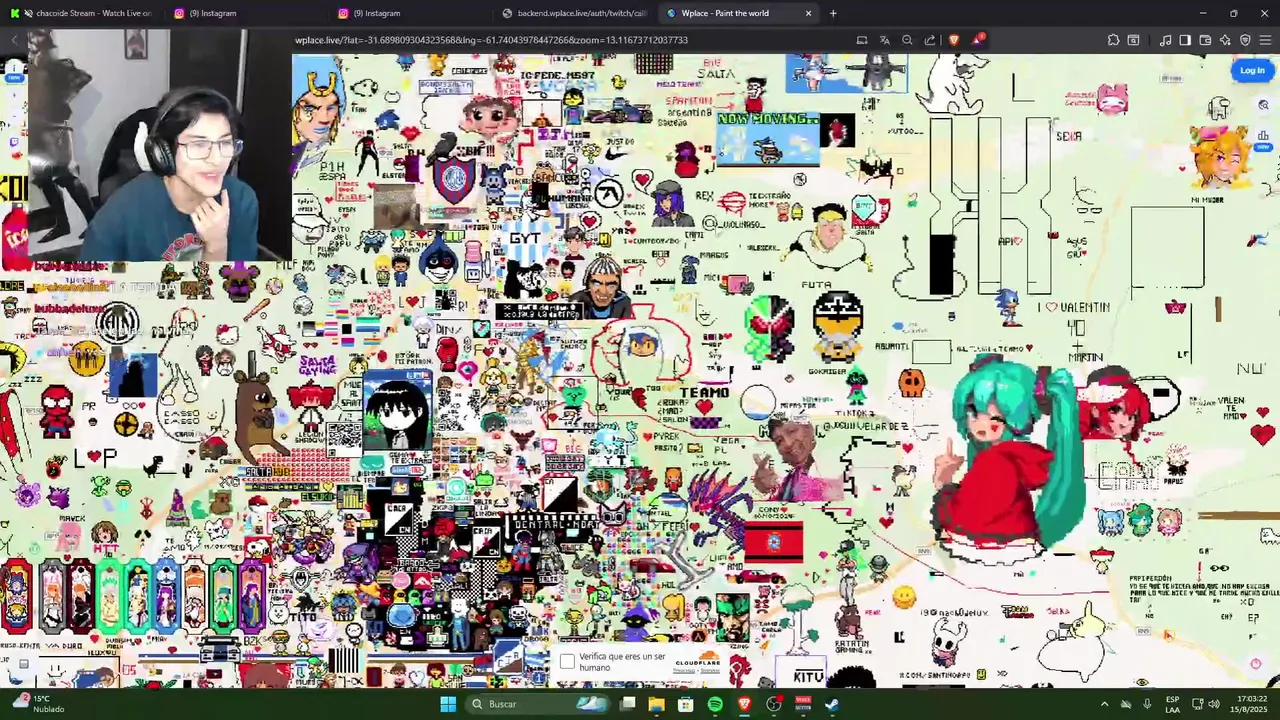
Task: Open Brave Shields lion icon
Action: click(954, 40)
